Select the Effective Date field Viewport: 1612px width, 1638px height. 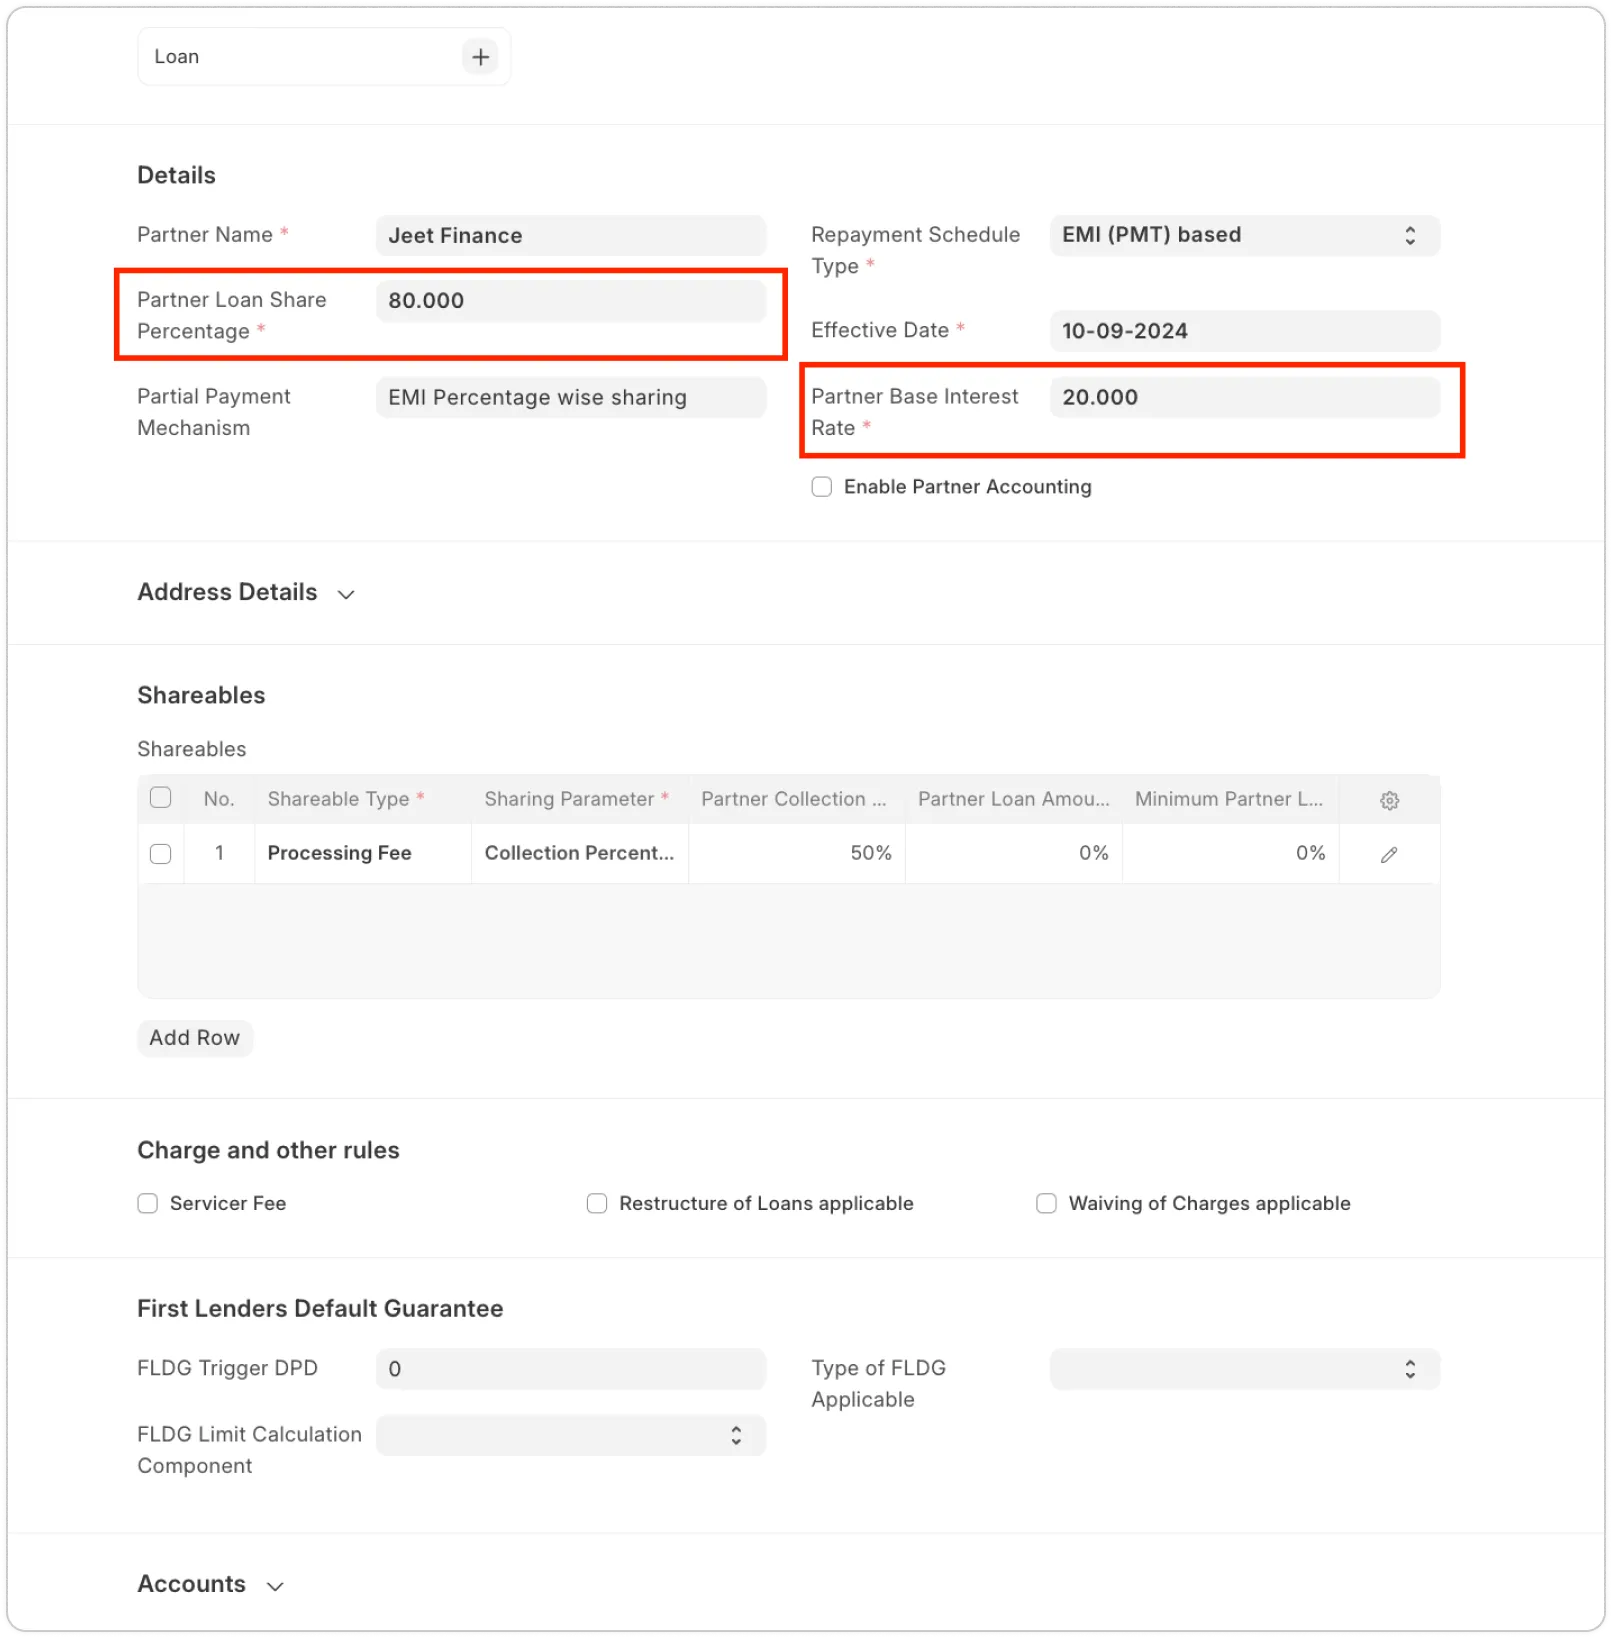[1244, 331]
